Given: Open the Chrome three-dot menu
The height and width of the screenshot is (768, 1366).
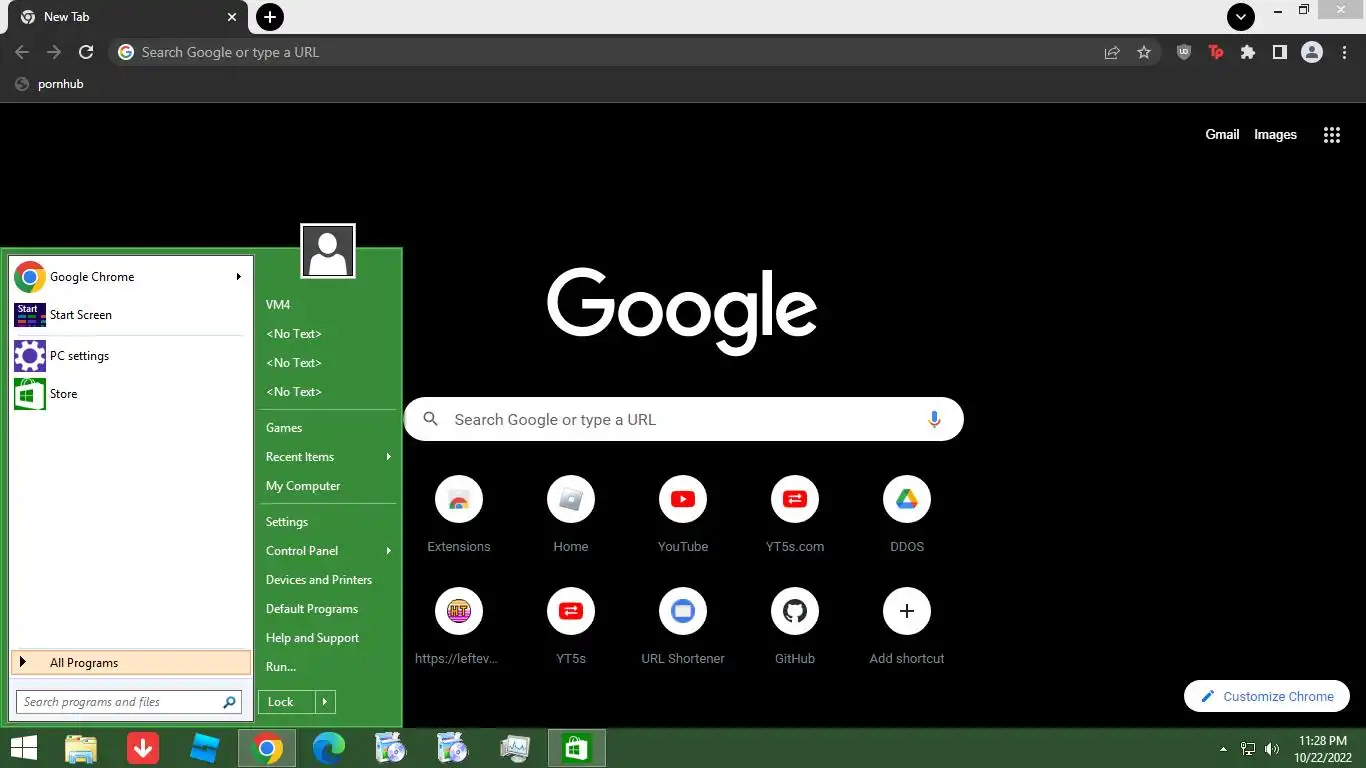Looking at the screenshot, I should (1345, 52).
